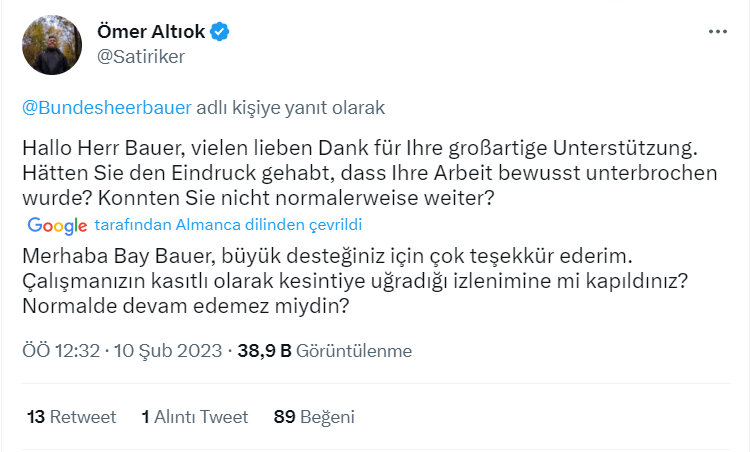Open the Ömer Altıok display name link
752x452 pixels.
150,32
